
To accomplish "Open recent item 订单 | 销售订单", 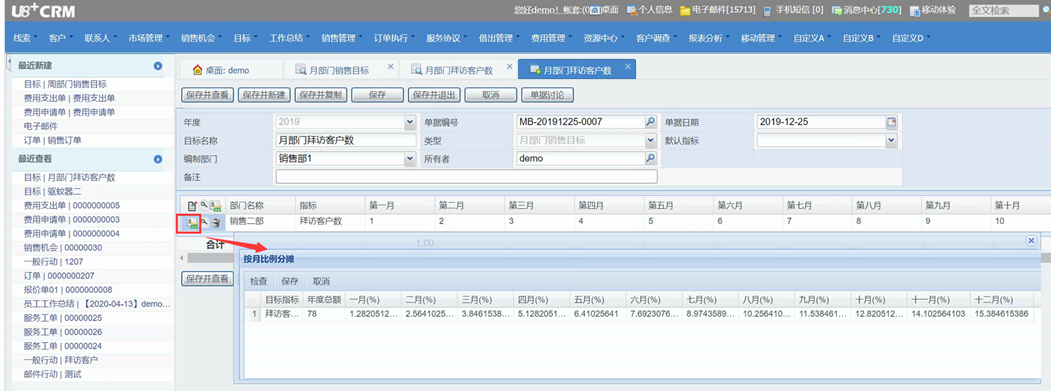I will [52, 140].
